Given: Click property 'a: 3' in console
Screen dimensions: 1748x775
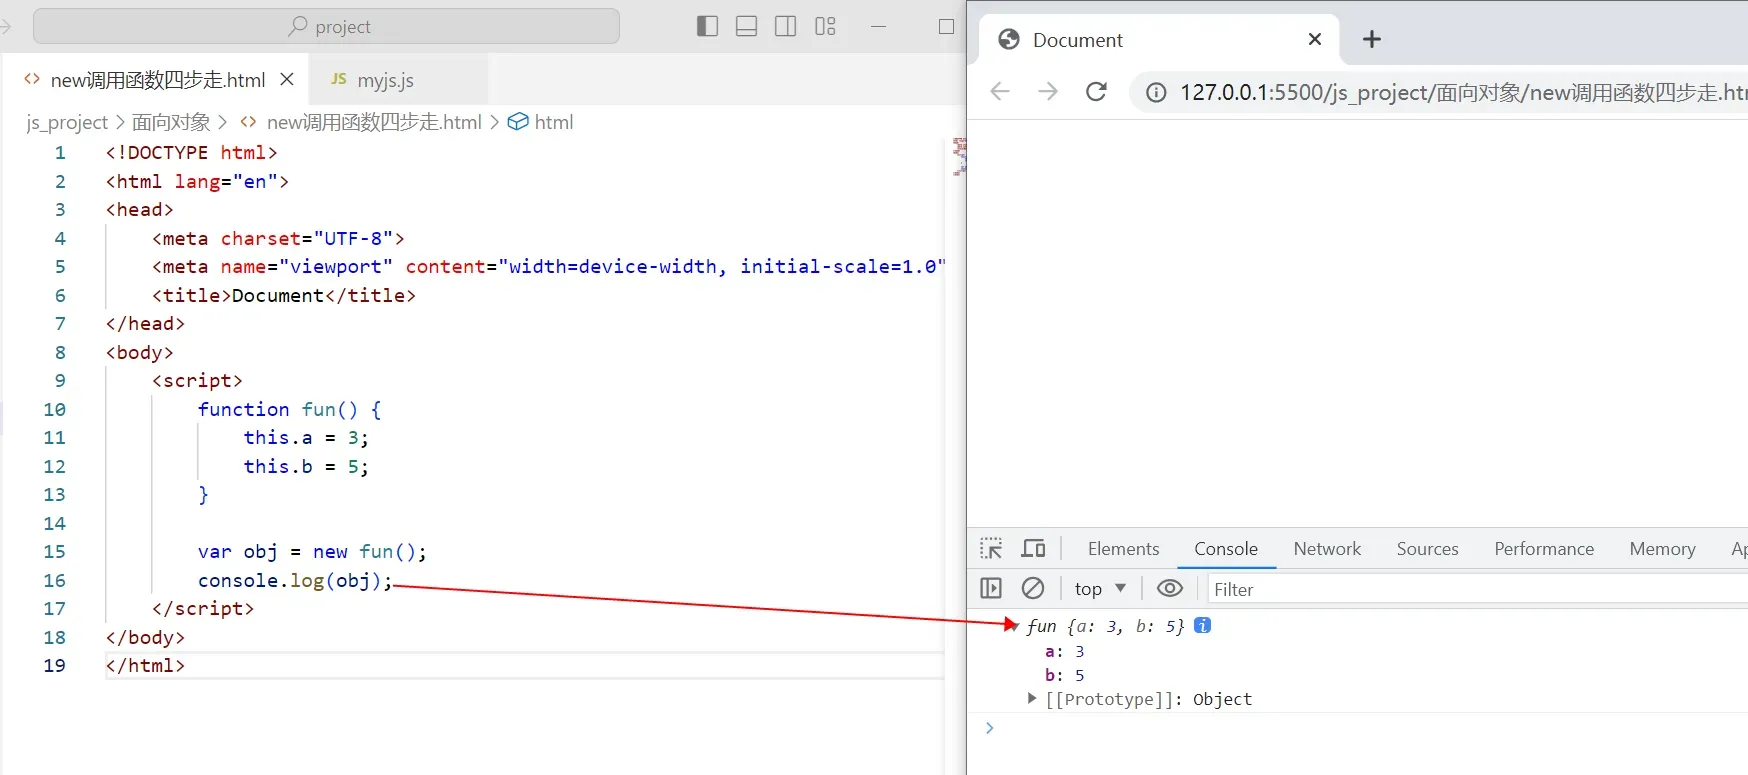Looking at the screenshot, I should pyautogui.click(x=1065, y=651).
